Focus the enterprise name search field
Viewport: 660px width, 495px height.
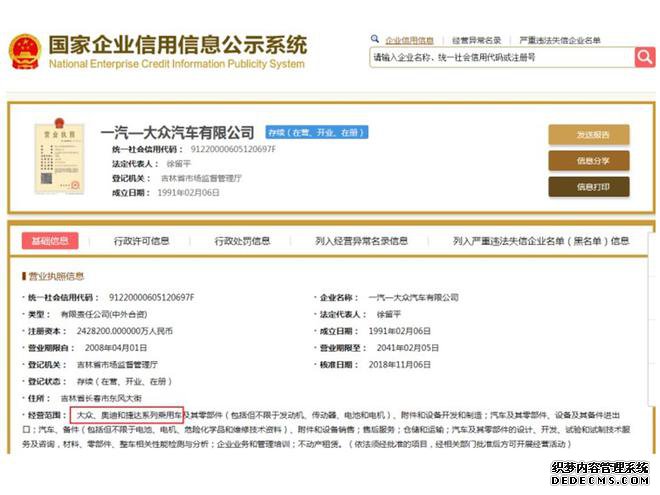(502, 57)
